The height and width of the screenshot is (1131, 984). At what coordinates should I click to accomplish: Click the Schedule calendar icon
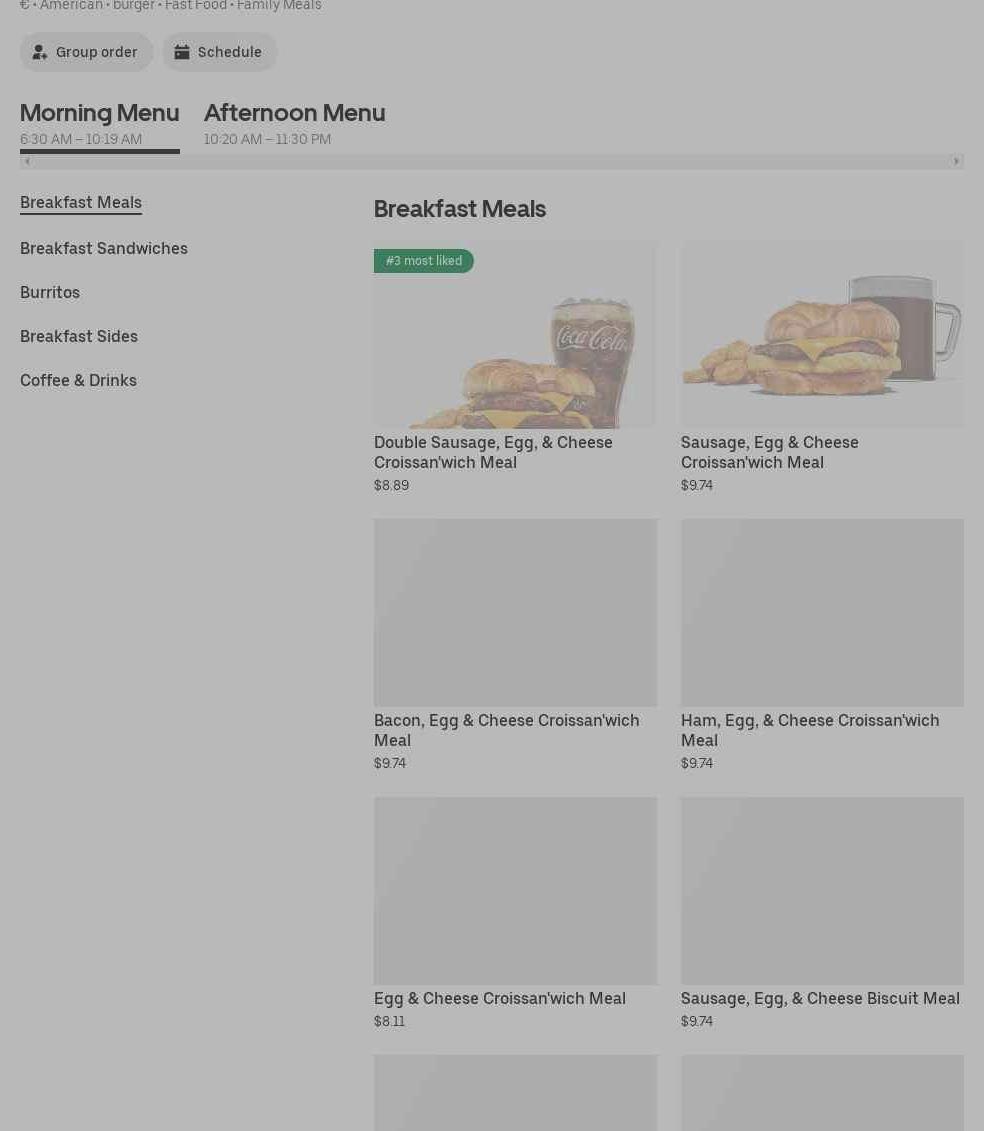click(182, 52)
